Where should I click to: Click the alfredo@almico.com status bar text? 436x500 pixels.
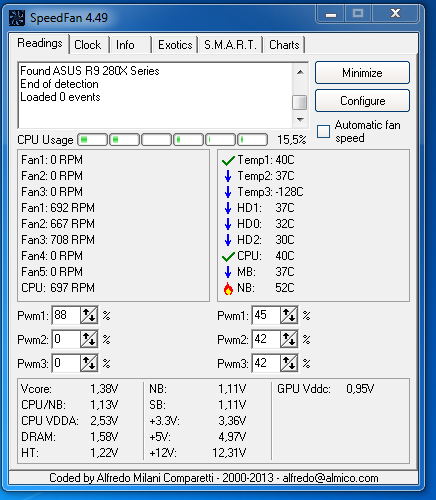[x=330, y=478]
